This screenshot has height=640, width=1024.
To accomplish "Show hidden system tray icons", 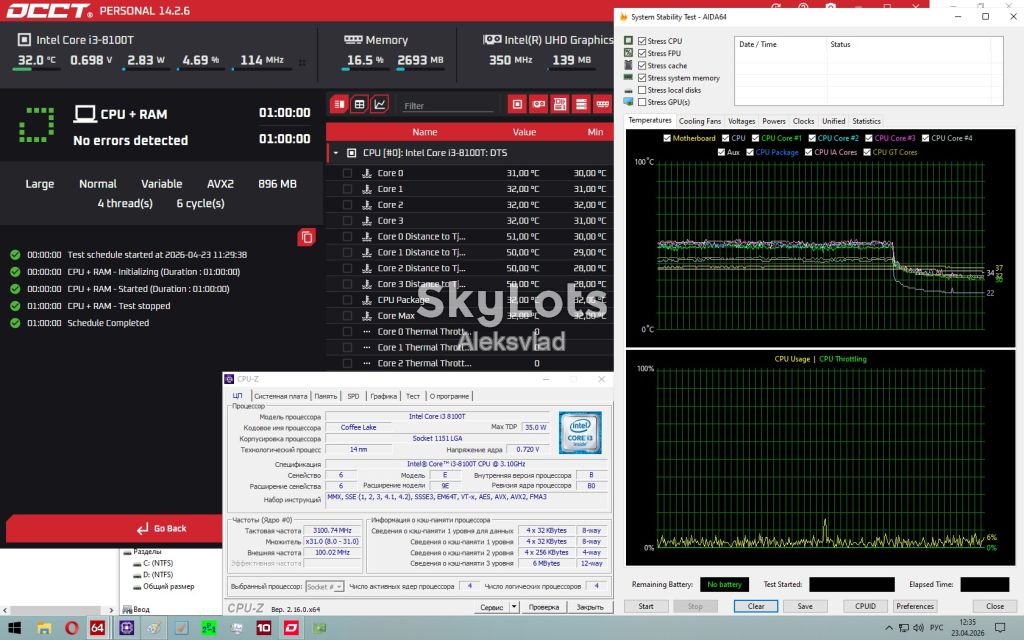I will [888, 628].
